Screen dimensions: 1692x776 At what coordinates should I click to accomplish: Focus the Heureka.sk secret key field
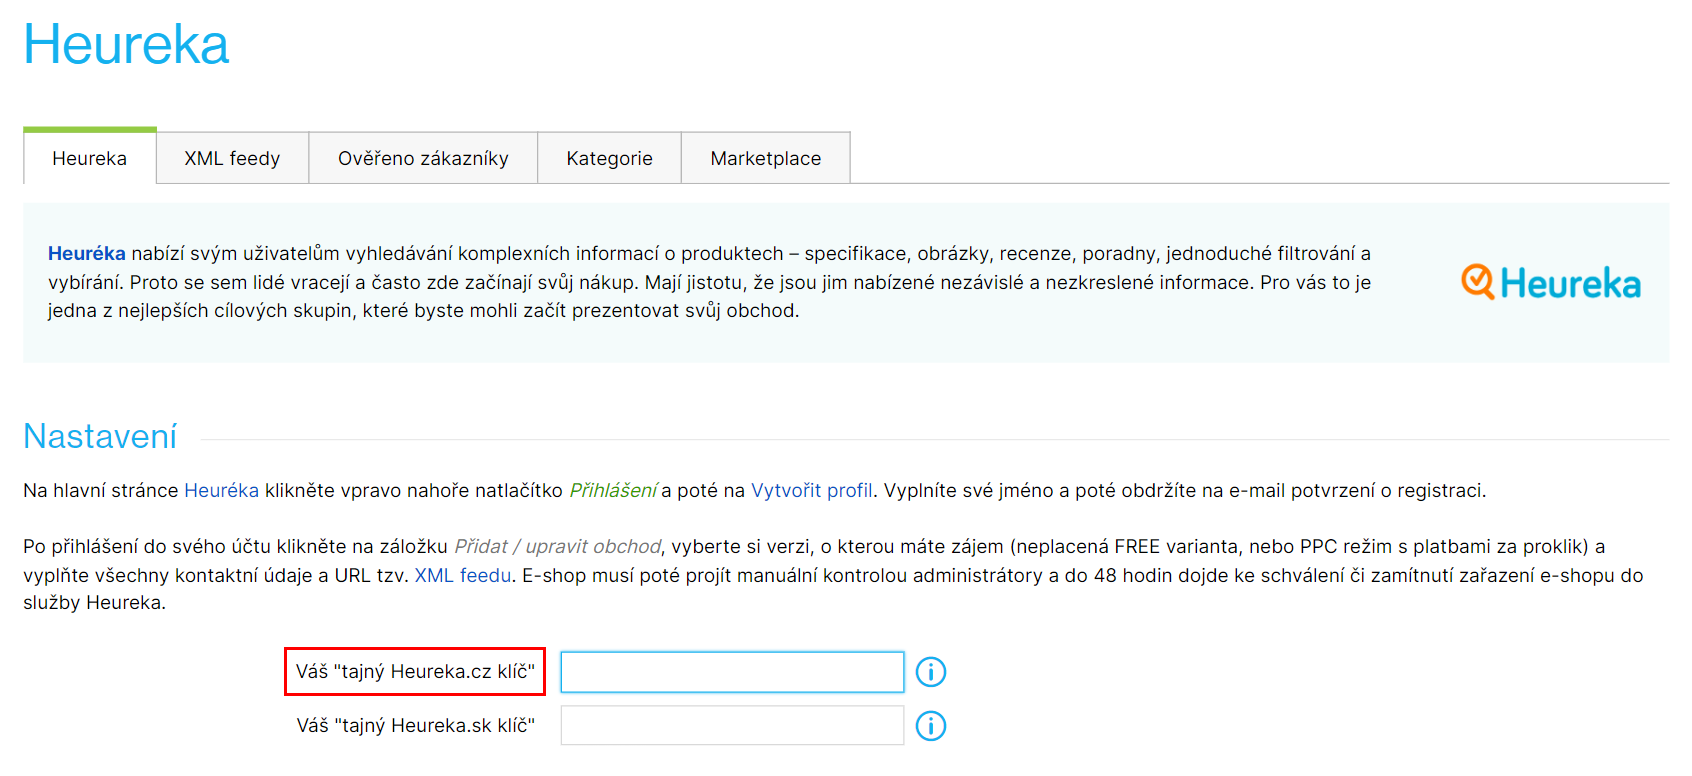pos(732,726)
